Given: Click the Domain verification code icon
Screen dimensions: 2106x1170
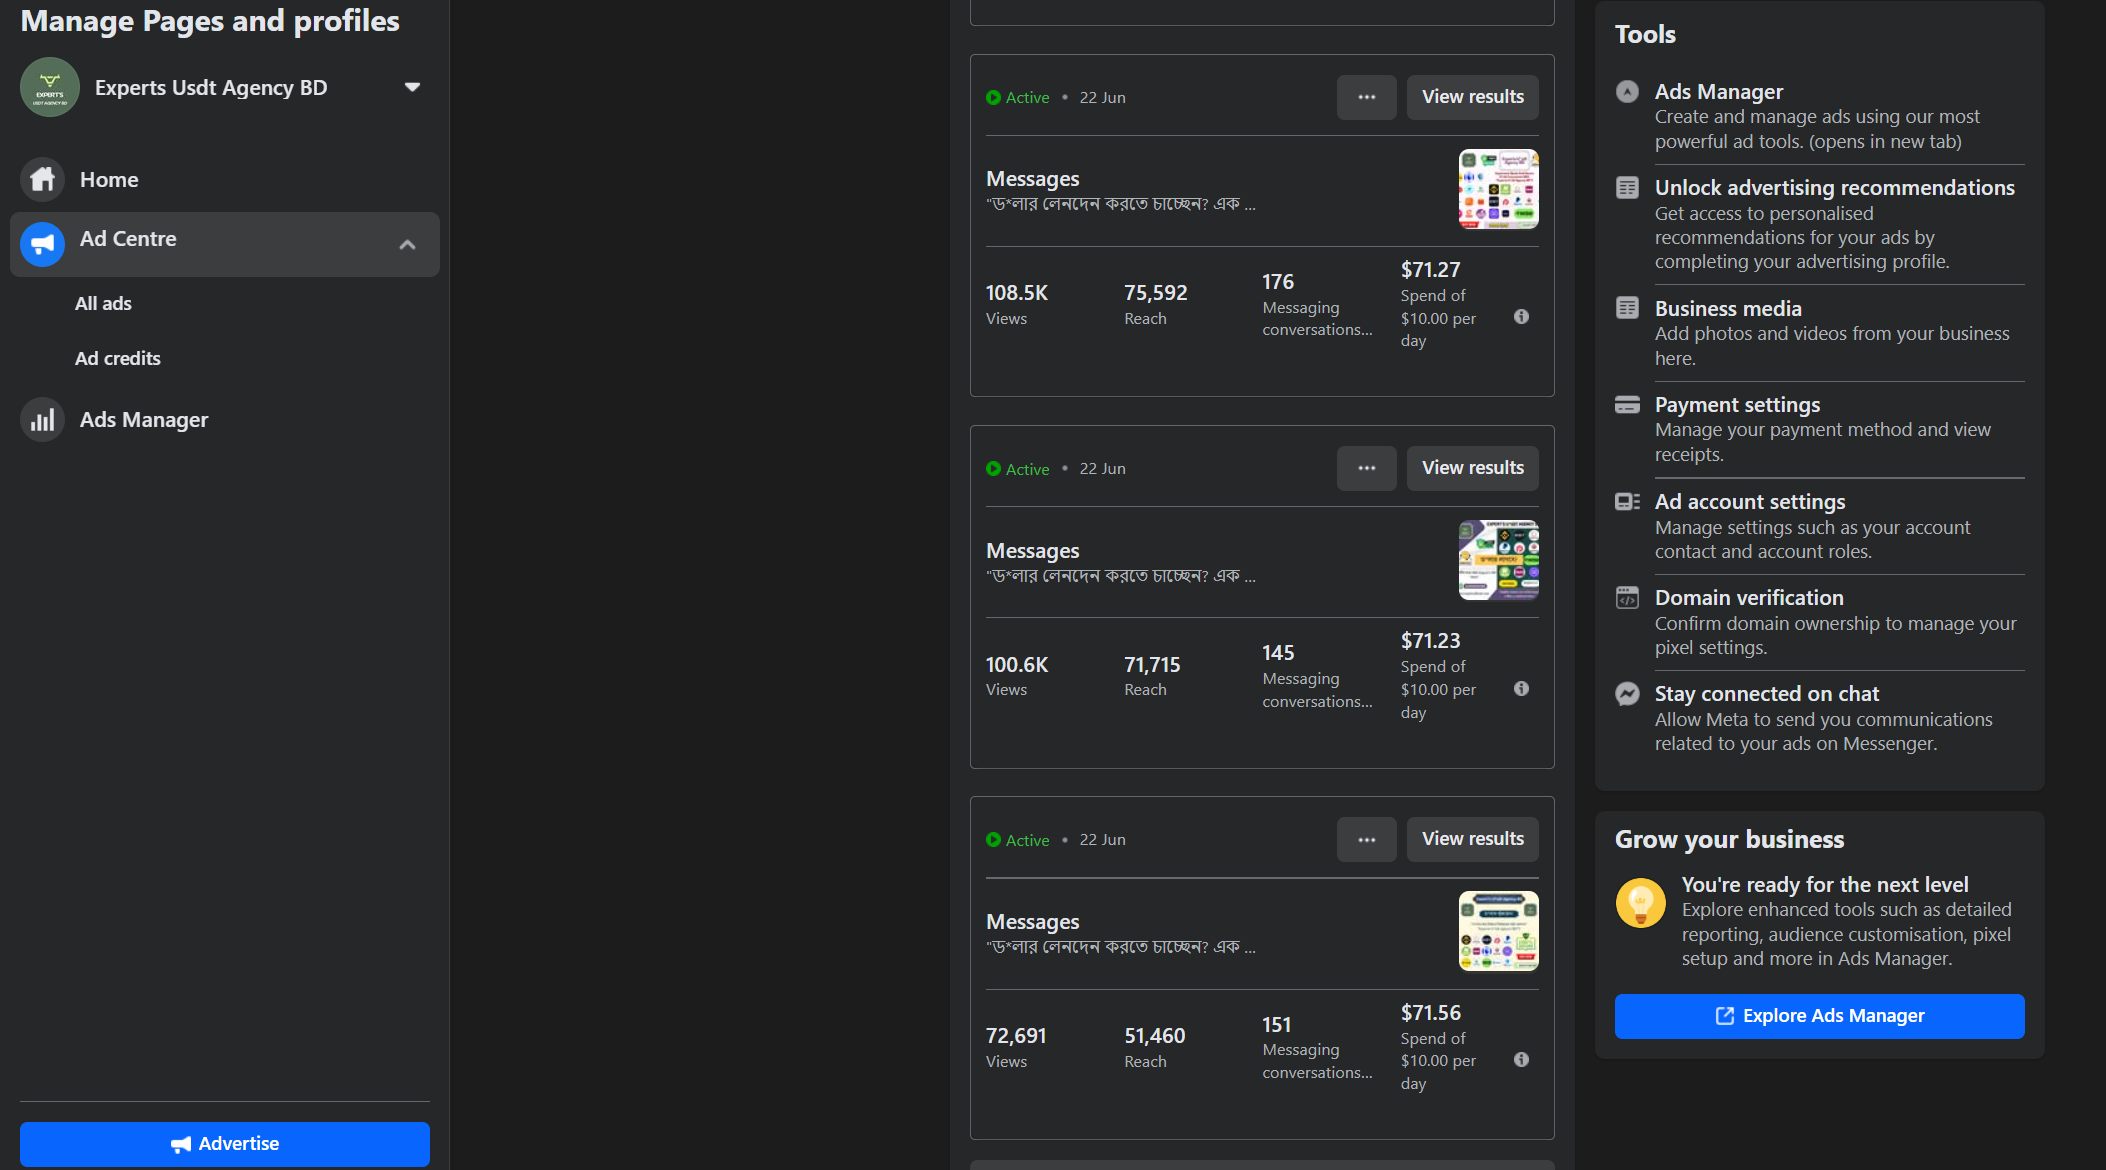Looking at the screenshot, I should (x=1627, y=598).
